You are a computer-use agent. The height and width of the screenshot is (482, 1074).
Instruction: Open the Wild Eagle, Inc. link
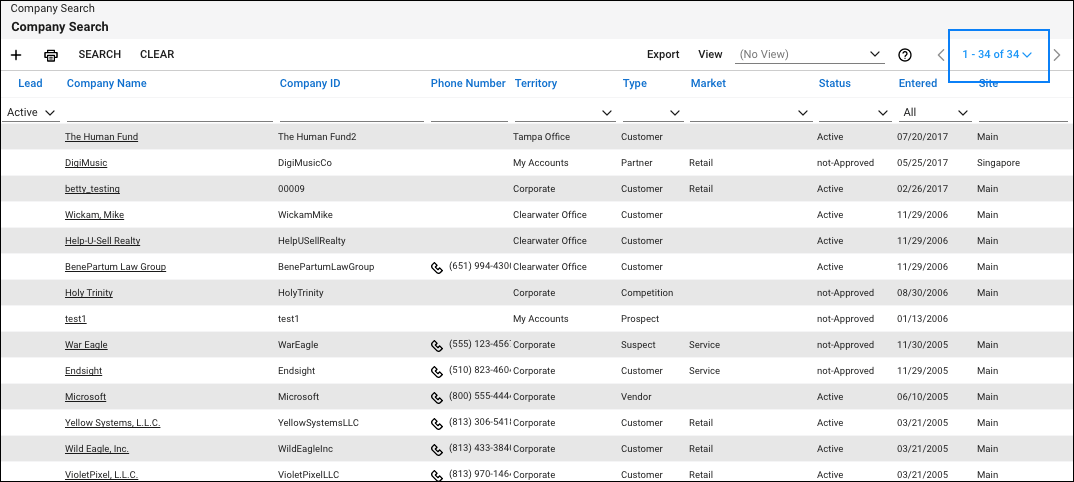click(x=97, y=449)
